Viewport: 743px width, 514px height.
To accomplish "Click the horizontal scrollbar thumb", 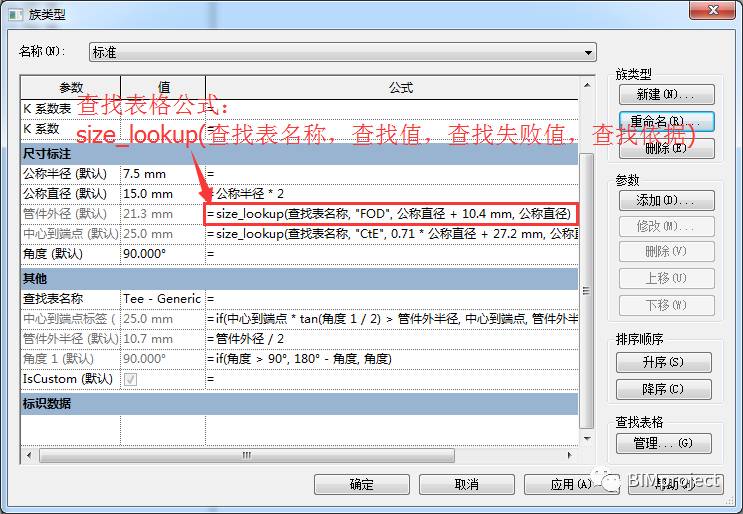I will 247,456.
